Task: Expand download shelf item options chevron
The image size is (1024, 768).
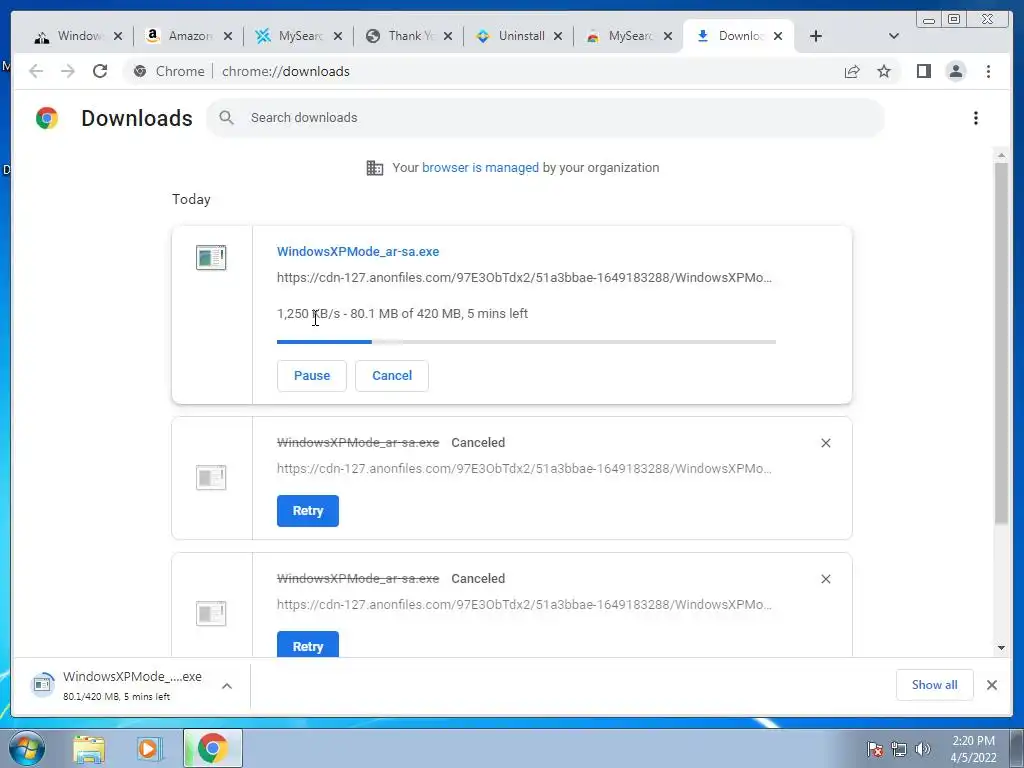Action: pos(227,686)
